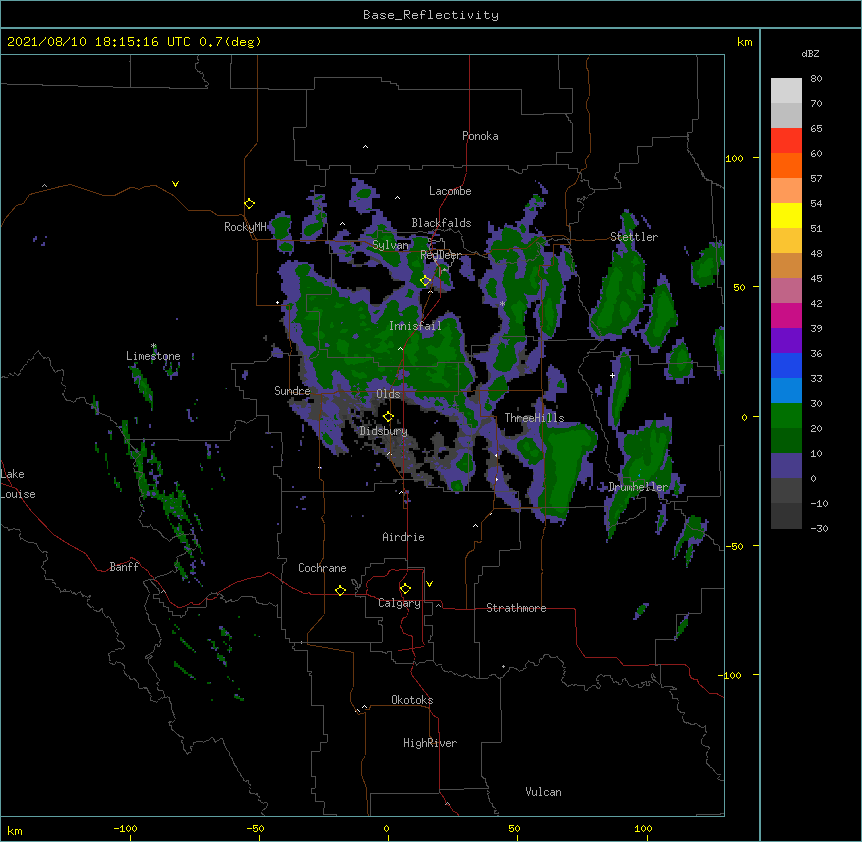Select the 33 dBZ light blue swatch
Image resolution: width=862 pixels, height=842 pixels.
(786, 391)
